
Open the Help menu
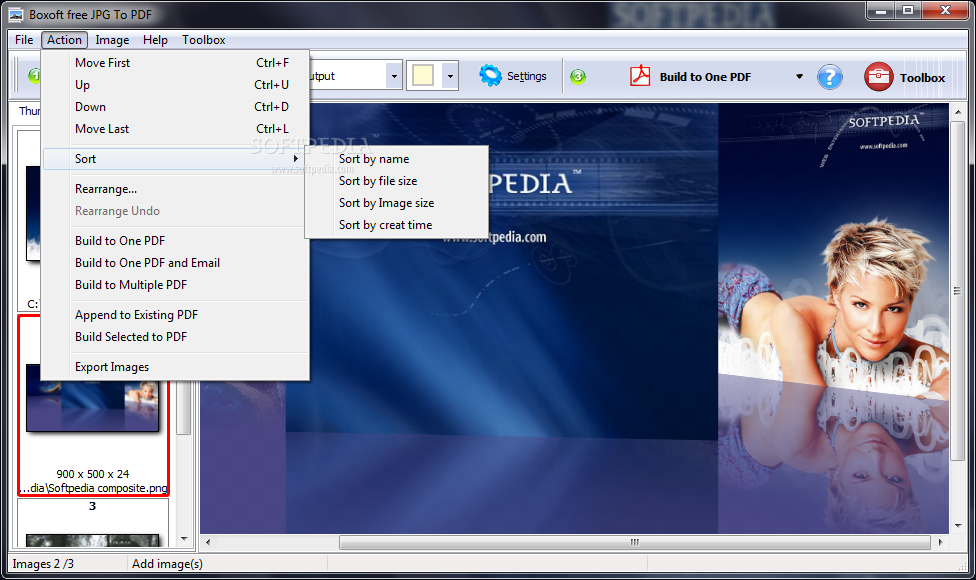(x=155, y=40)
